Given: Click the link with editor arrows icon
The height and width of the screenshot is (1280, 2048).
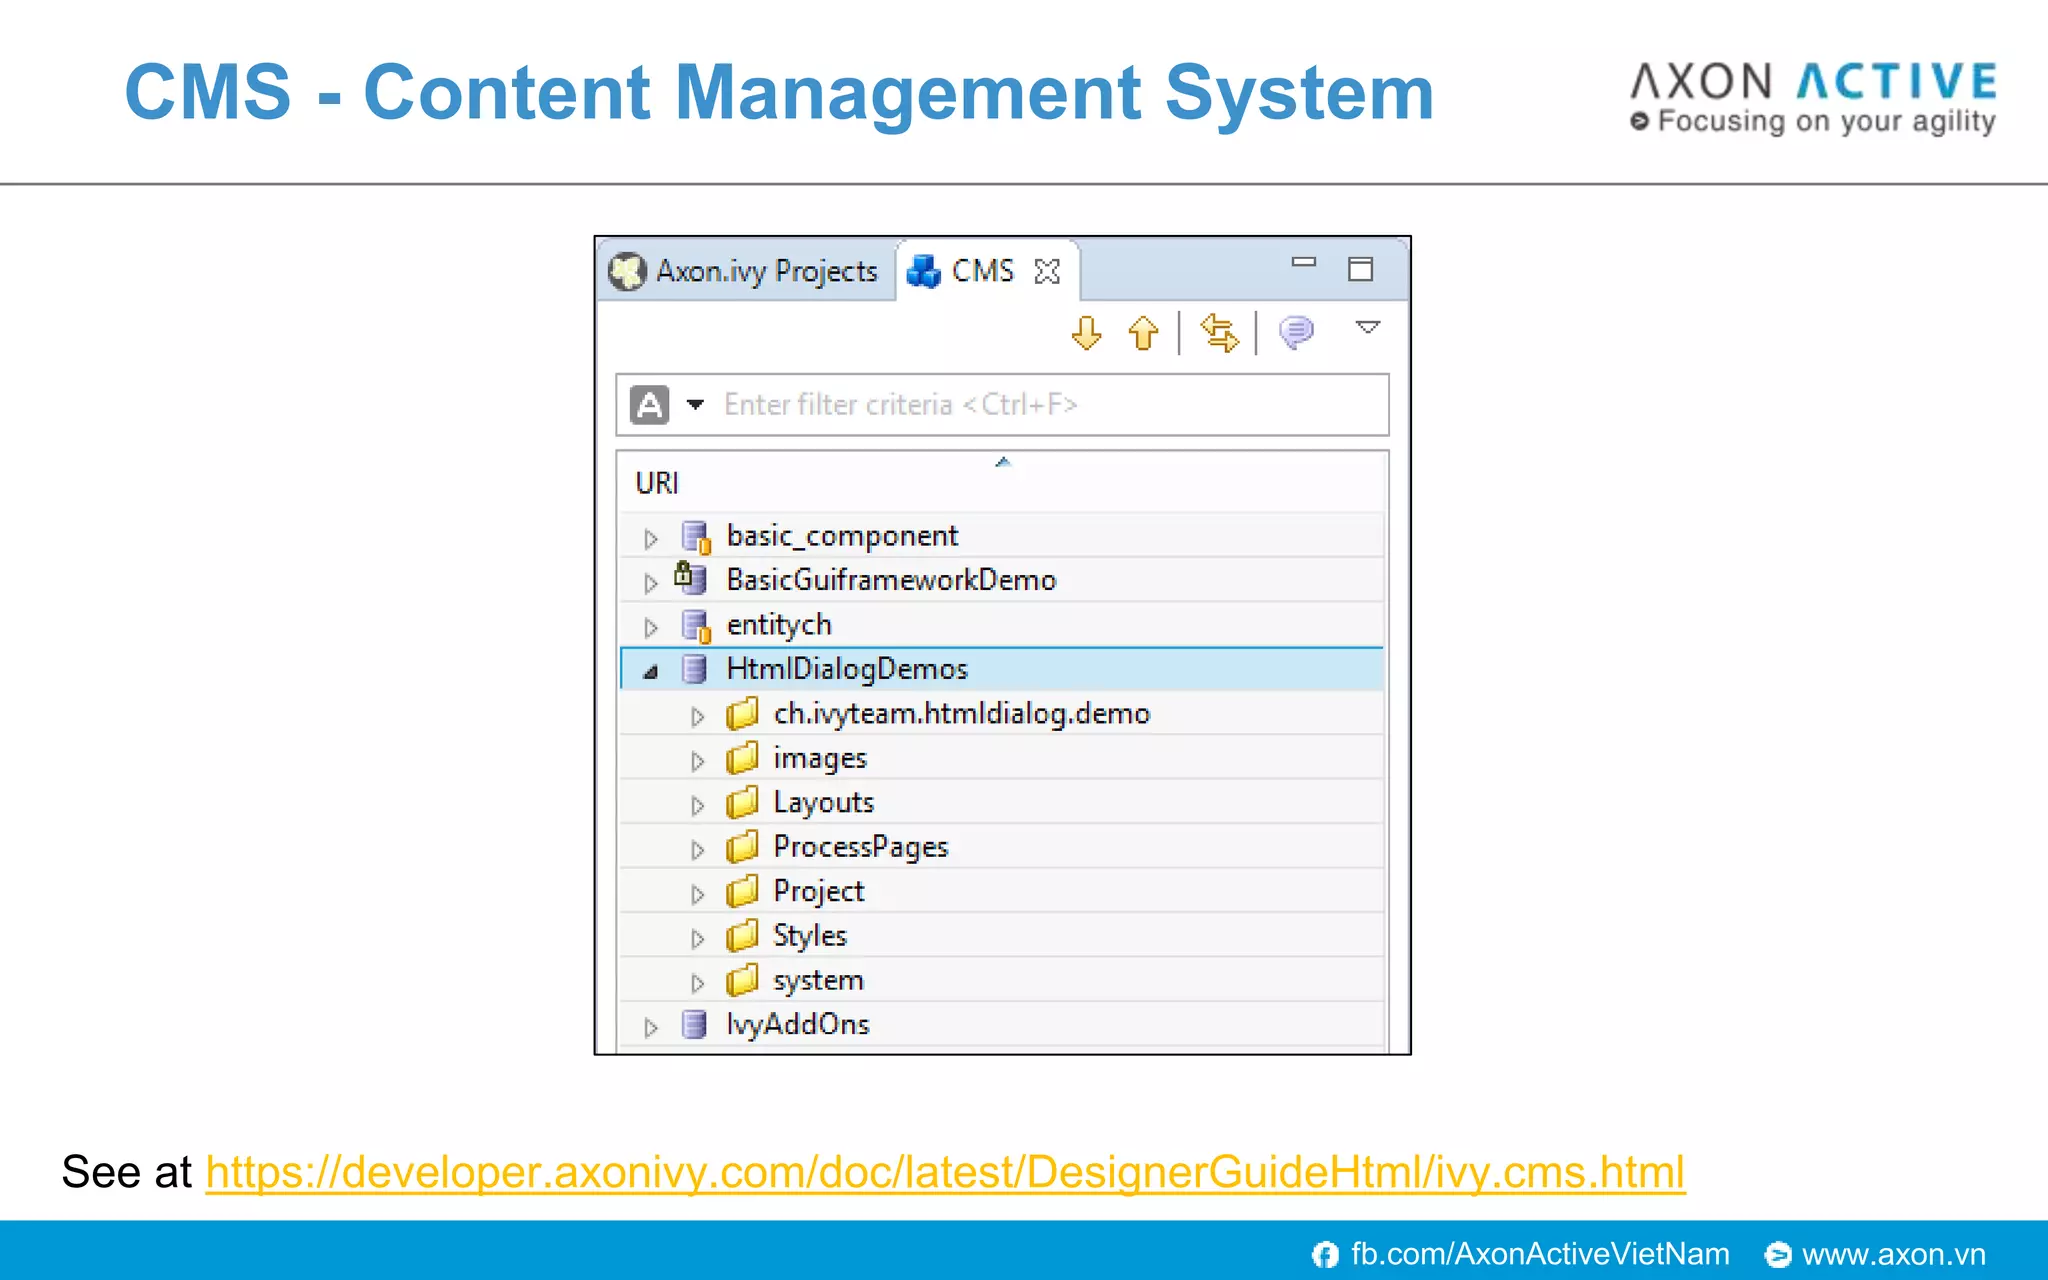Looking at the screenshot, I should pos(1219,333).
